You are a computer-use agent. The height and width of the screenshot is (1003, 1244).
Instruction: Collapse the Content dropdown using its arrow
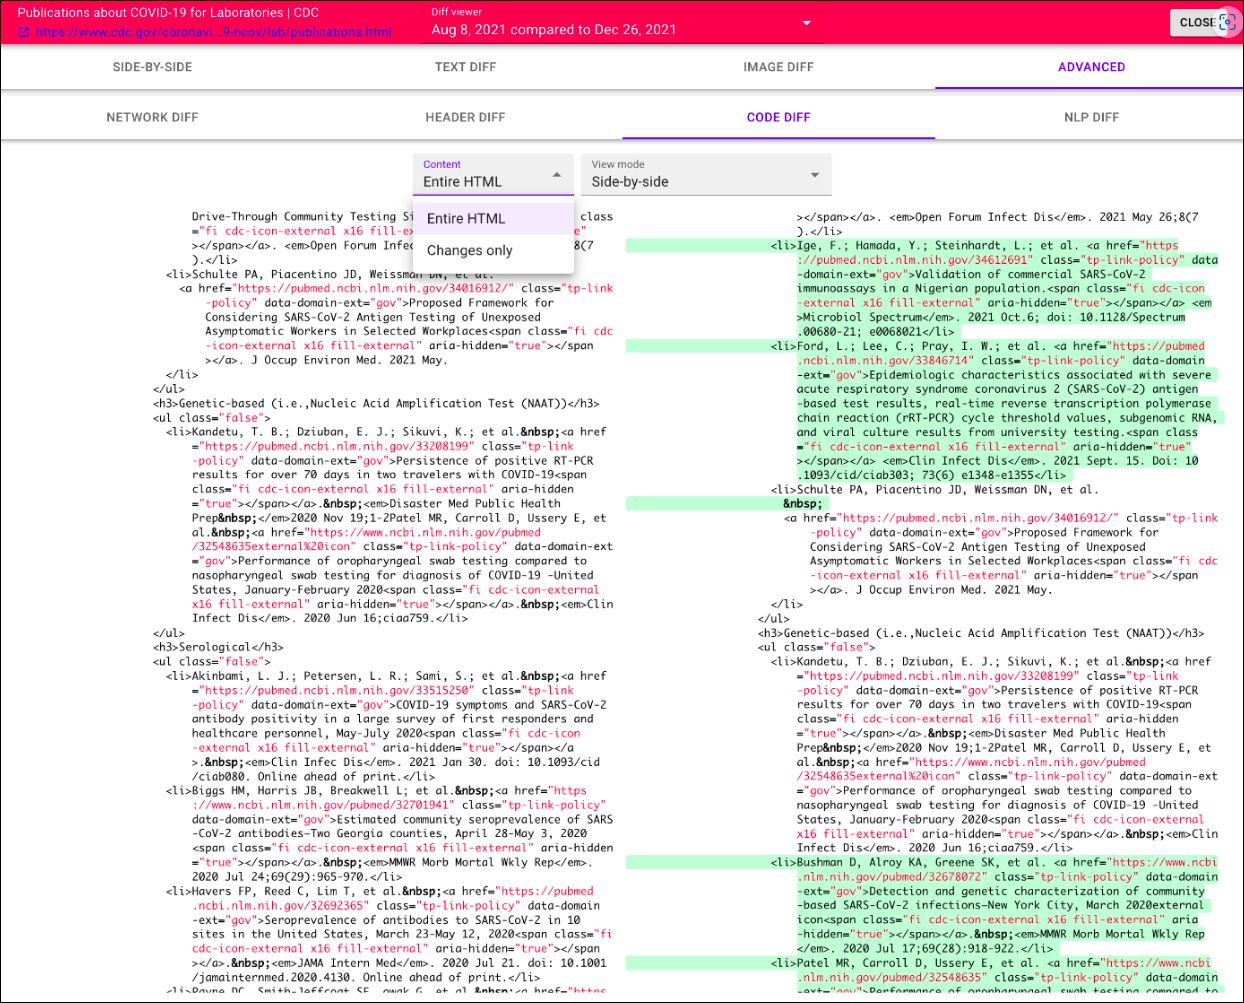coord(557,175)
